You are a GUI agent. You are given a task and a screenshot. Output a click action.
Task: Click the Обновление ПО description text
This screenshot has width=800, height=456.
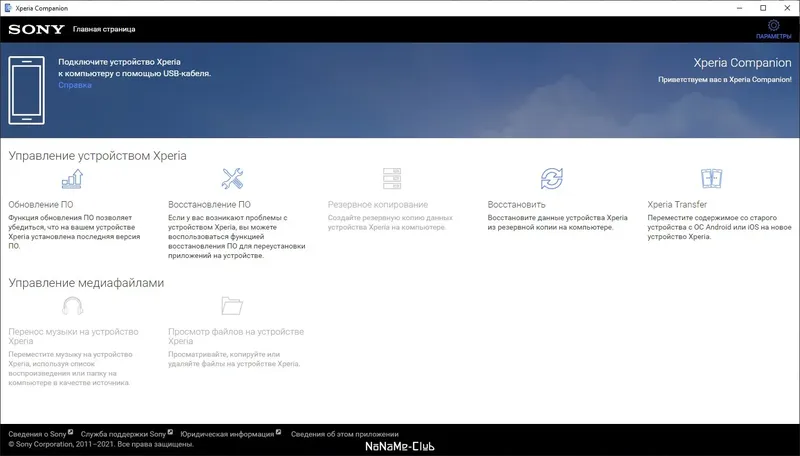[x=74, y=232]
